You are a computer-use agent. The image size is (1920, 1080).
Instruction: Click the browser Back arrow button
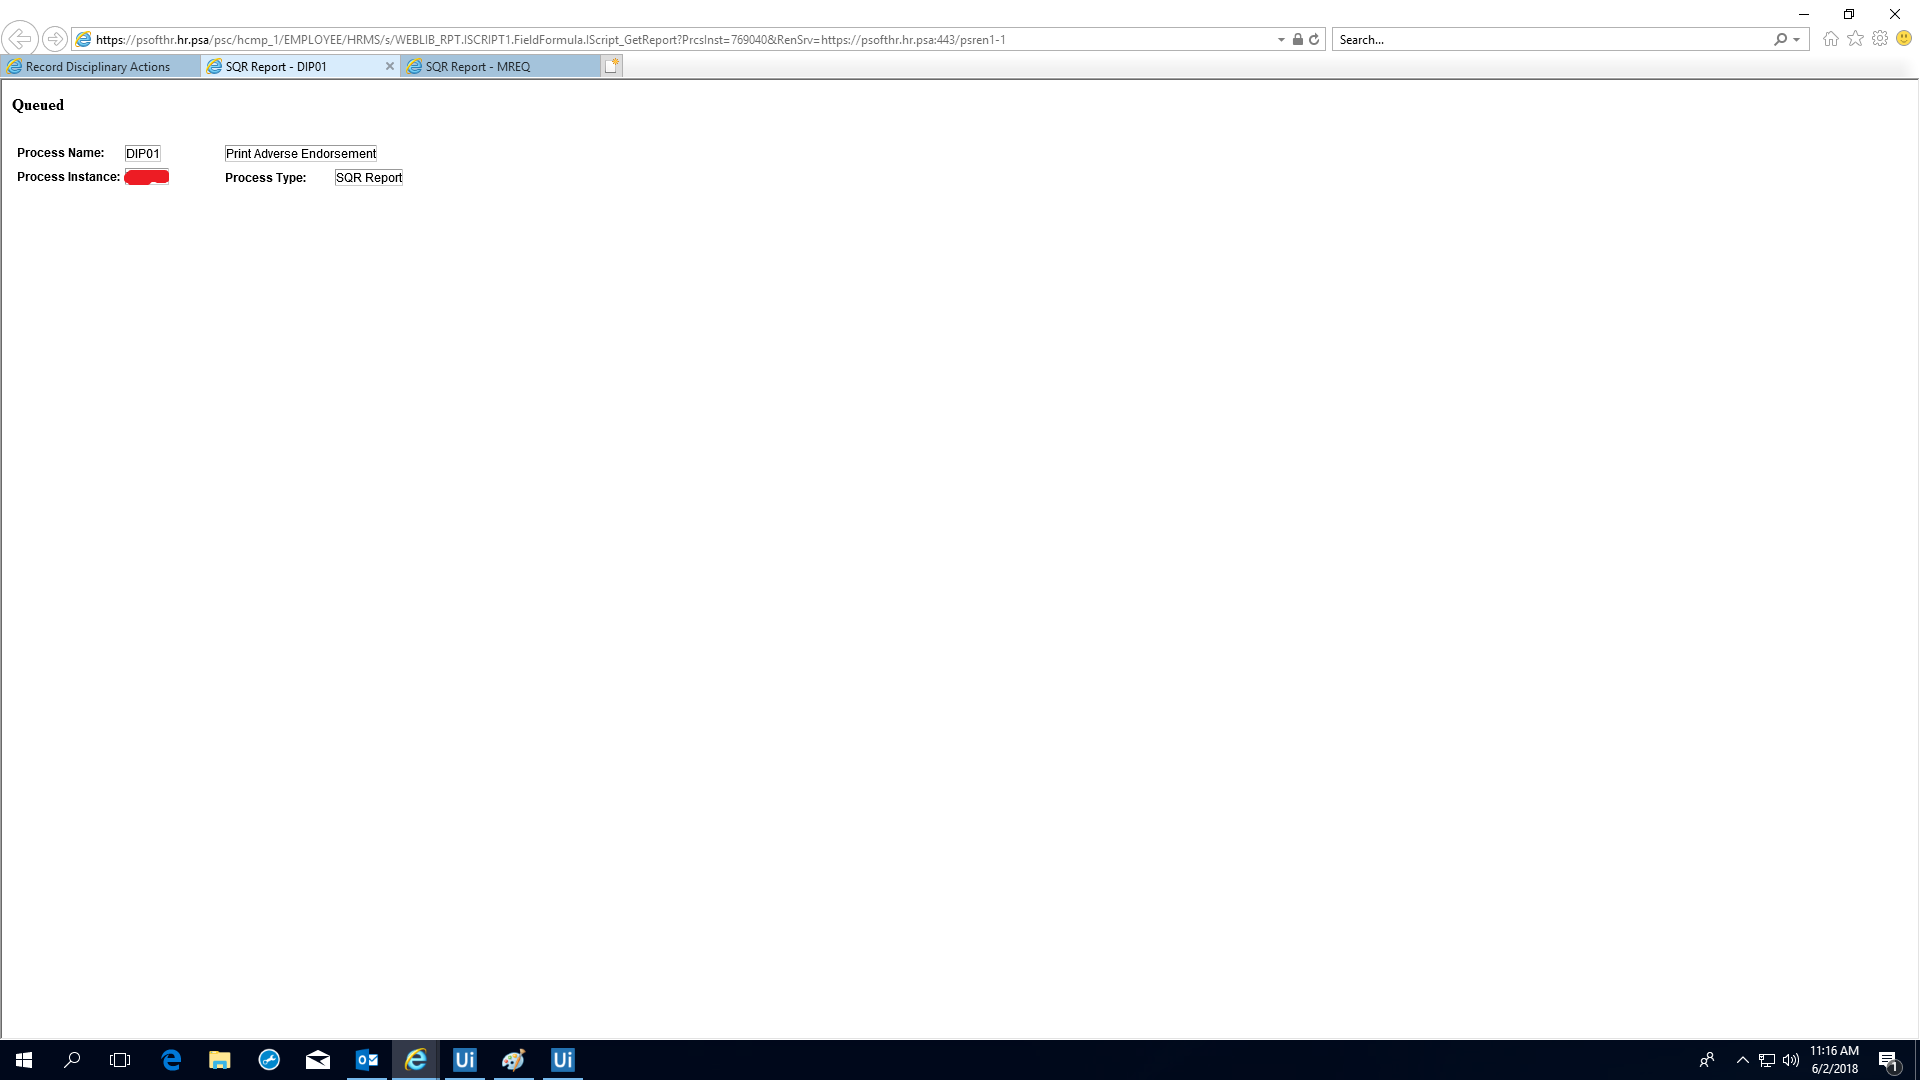(20, 39)
